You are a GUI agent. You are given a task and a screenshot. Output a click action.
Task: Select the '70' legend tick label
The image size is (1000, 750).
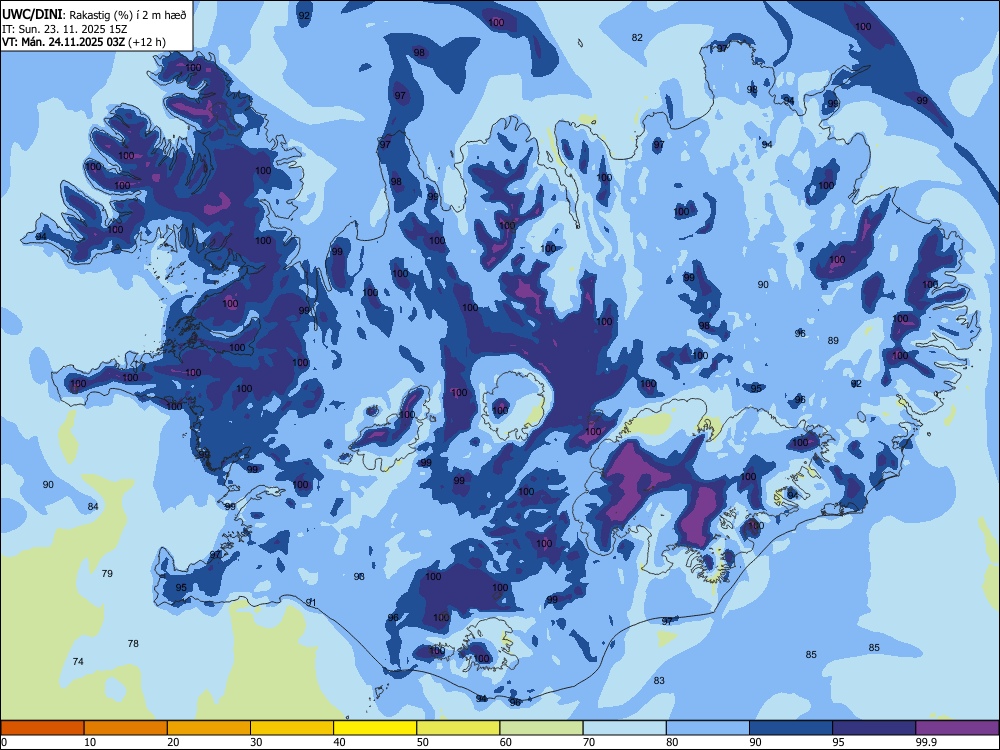coord(589,742)
